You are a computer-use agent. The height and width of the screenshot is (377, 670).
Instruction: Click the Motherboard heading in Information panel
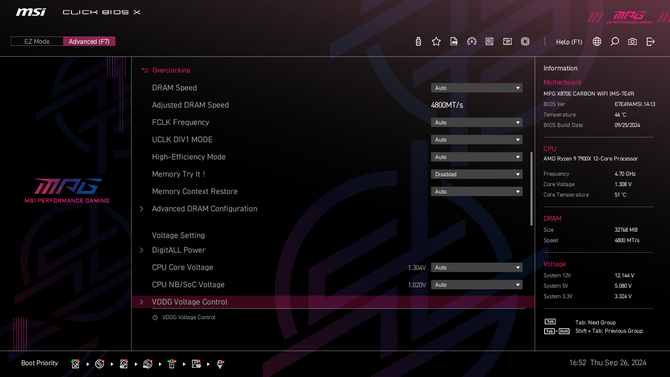562,82
